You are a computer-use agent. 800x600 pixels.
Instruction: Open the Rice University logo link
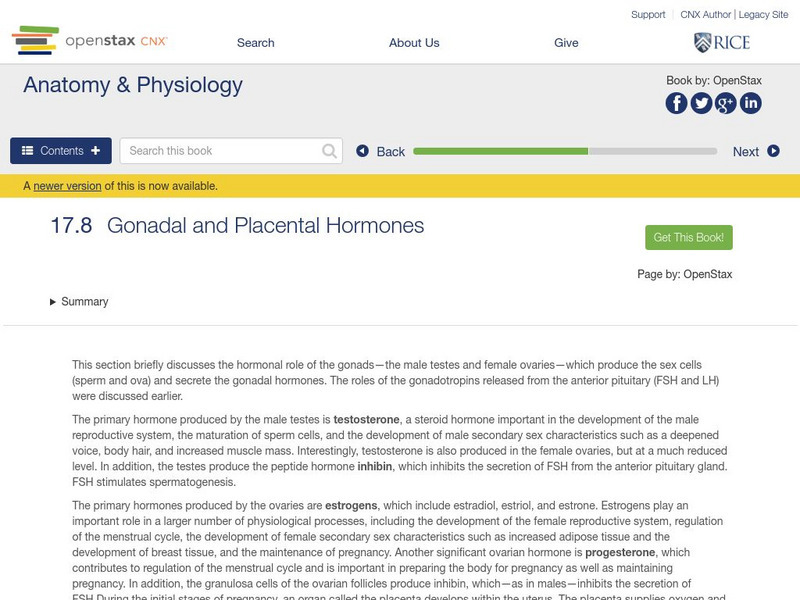click(x=721, y=42)
